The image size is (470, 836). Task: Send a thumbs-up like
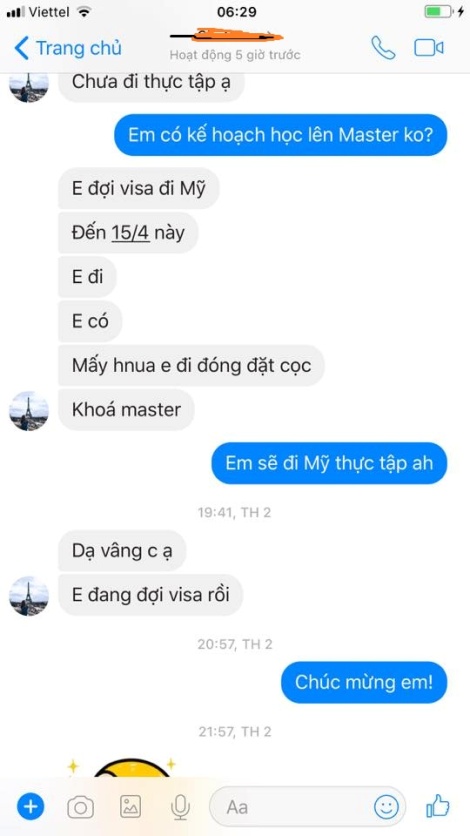[438, 806]
